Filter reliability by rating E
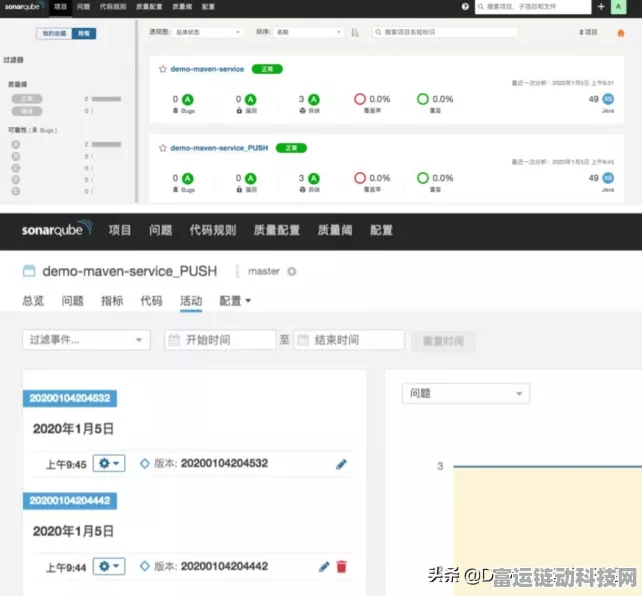This screenshot has height=596, width=642. (x=16, y=191)
